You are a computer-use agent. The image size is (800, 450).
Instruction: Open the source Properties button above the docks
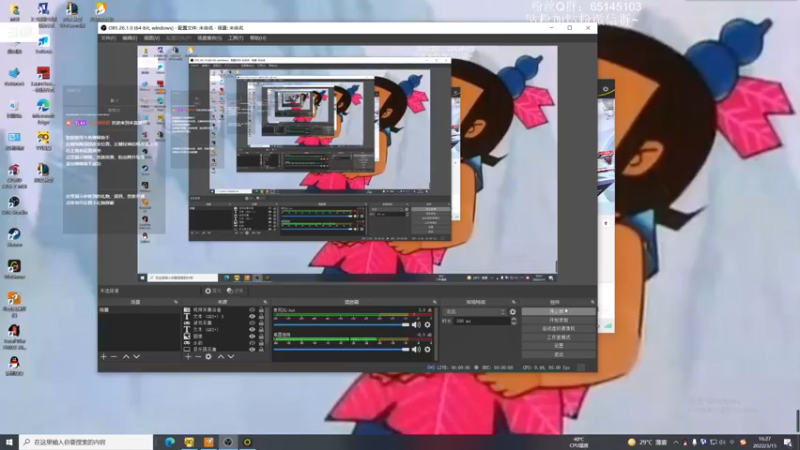coord(213,291)
